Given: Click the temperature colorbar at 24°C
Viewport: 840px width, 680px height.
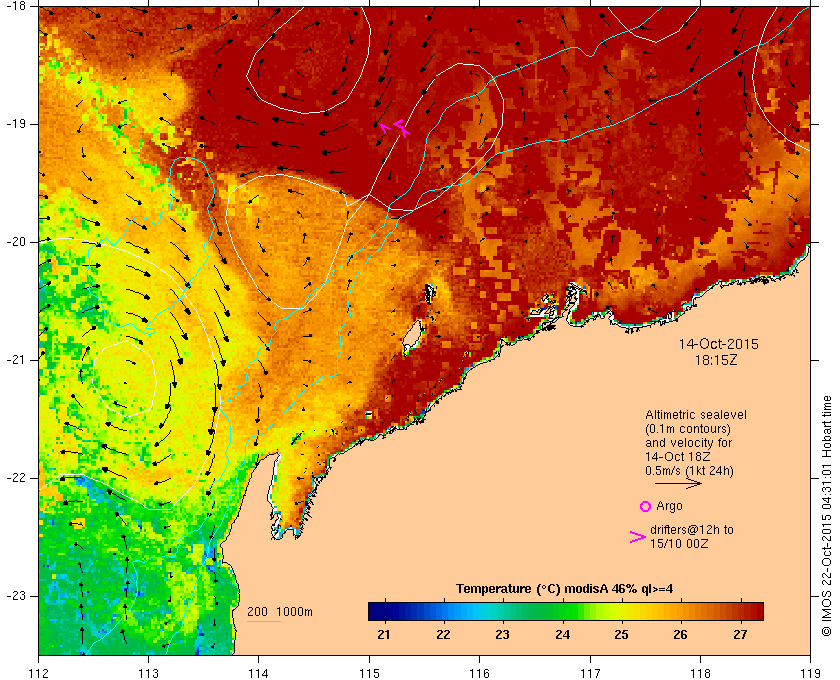Looking at the screenshot, I should tap(562, 611).
